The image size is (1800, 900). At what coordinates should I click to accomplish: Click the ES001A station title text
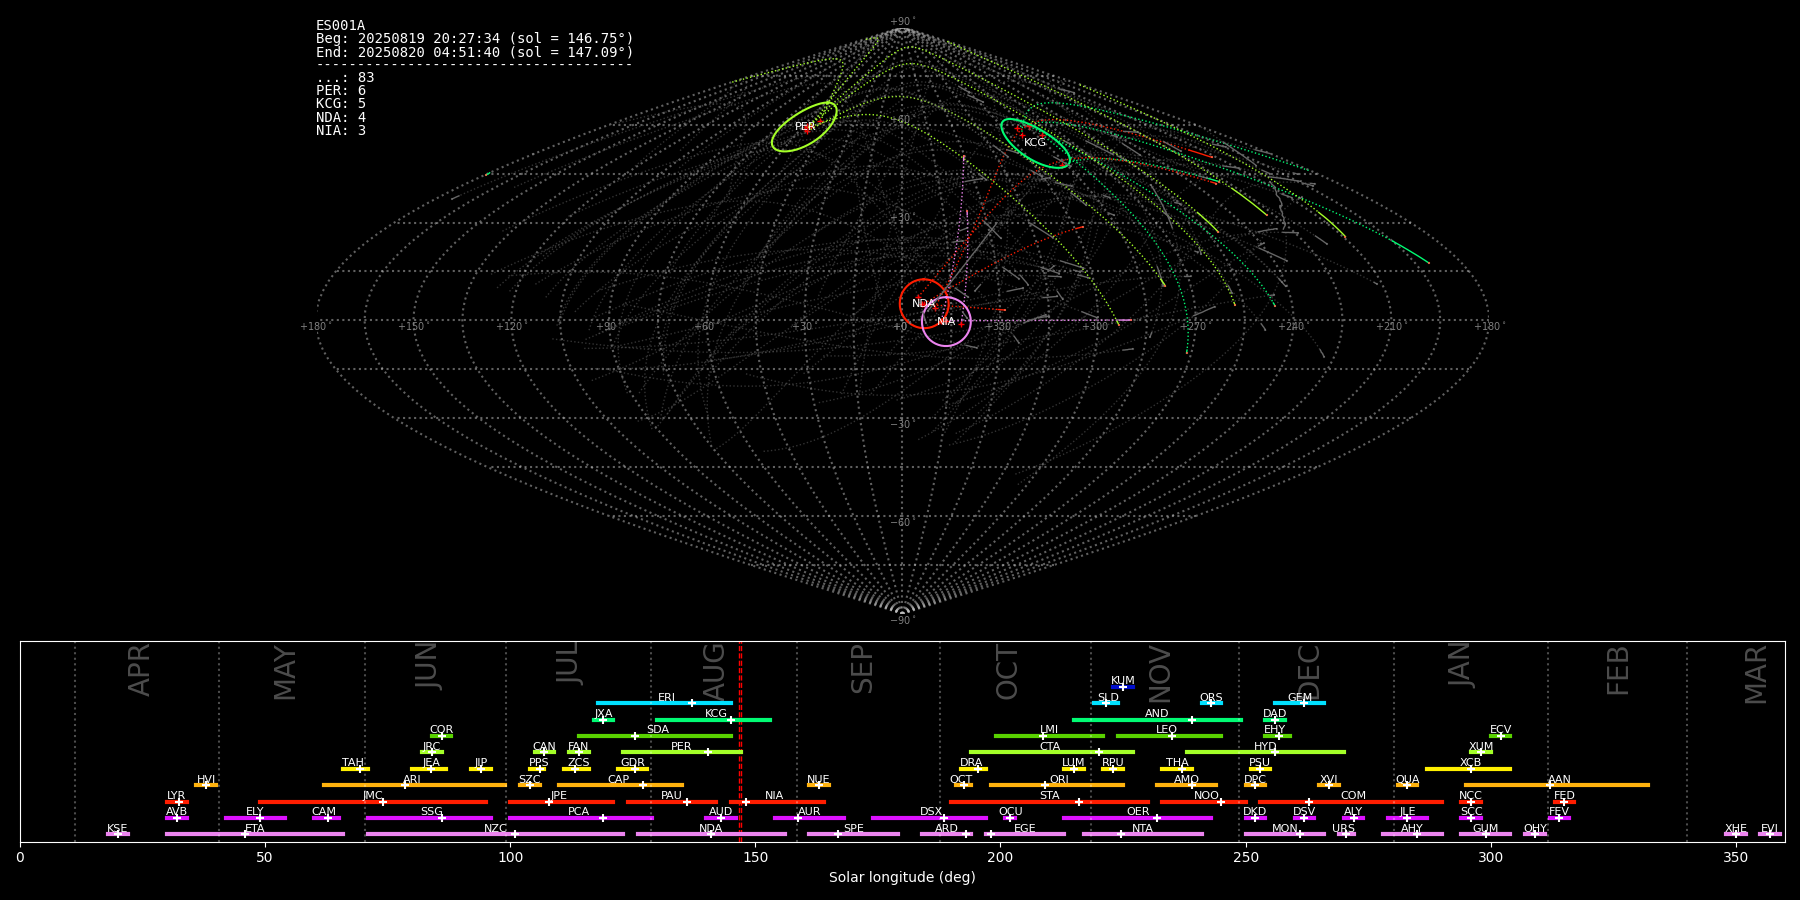click(341, 26)
